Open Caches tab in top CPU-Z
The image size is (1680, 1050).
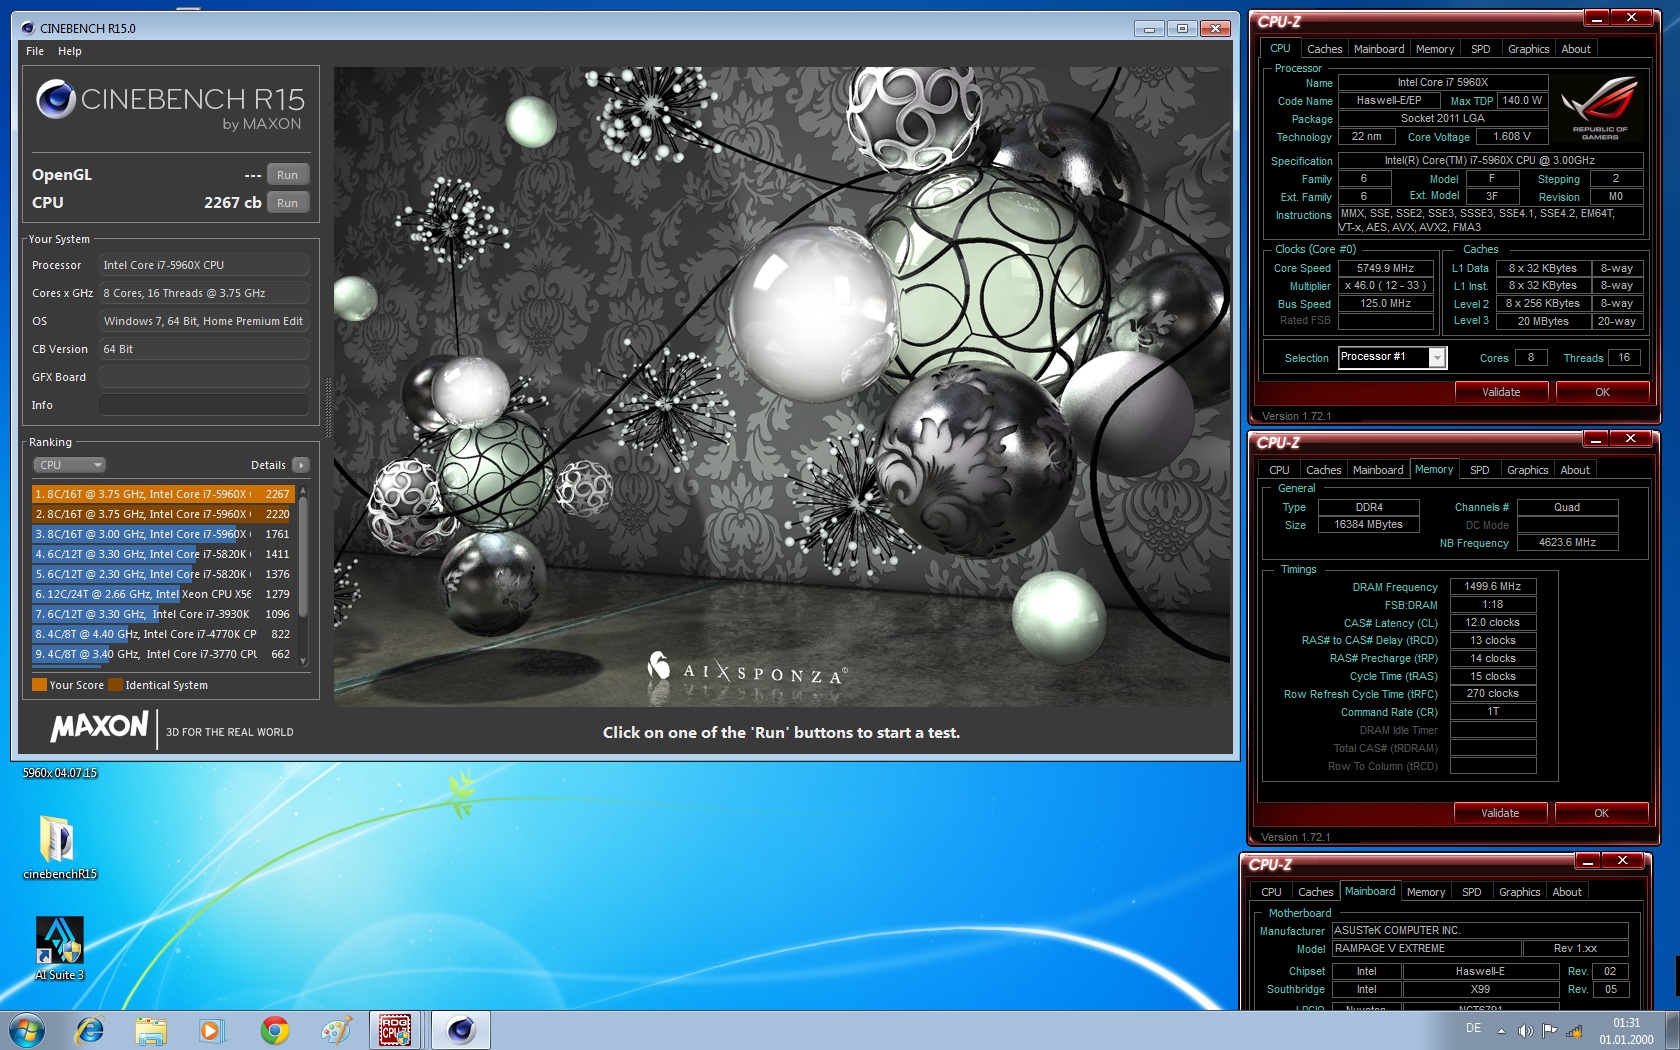coord(1324,49)
